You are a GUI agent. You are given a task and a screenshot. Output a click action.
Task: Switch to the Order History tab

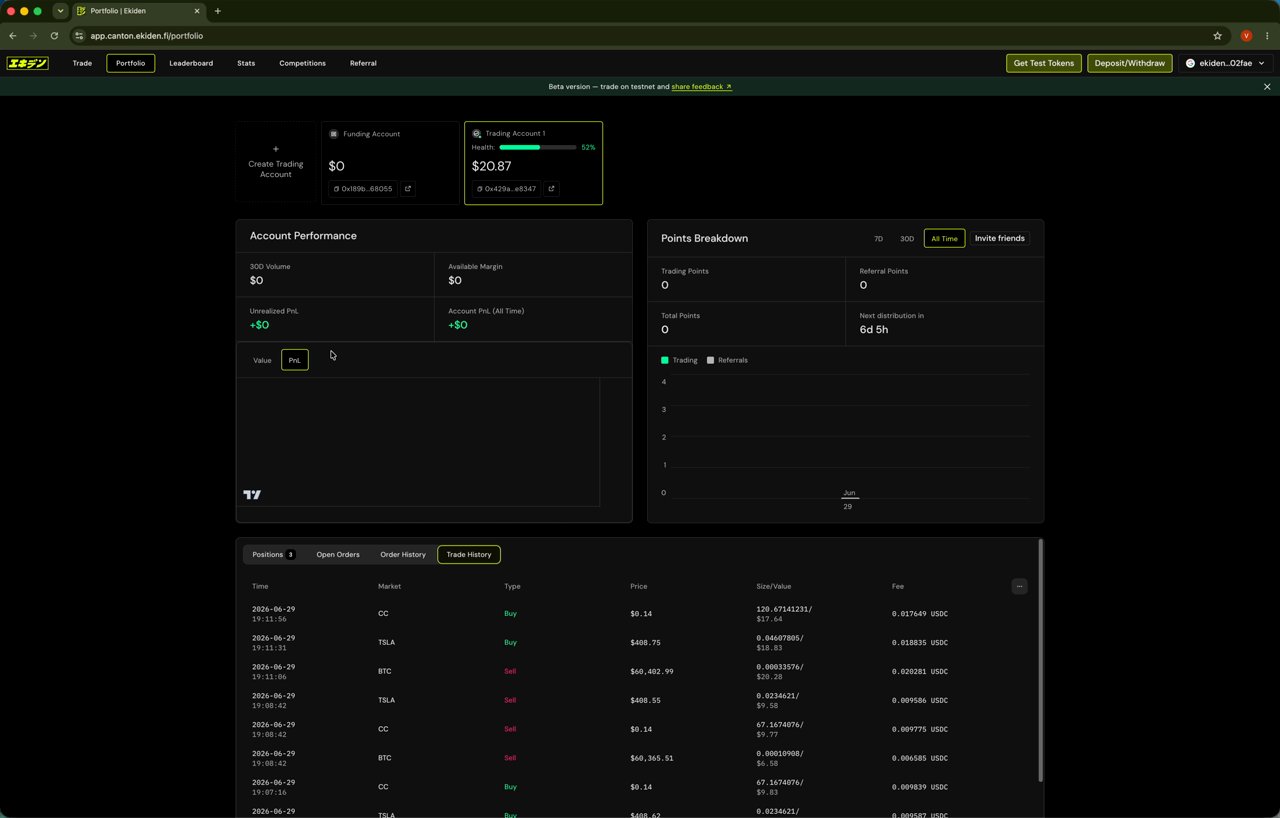[x=403, y=554]
